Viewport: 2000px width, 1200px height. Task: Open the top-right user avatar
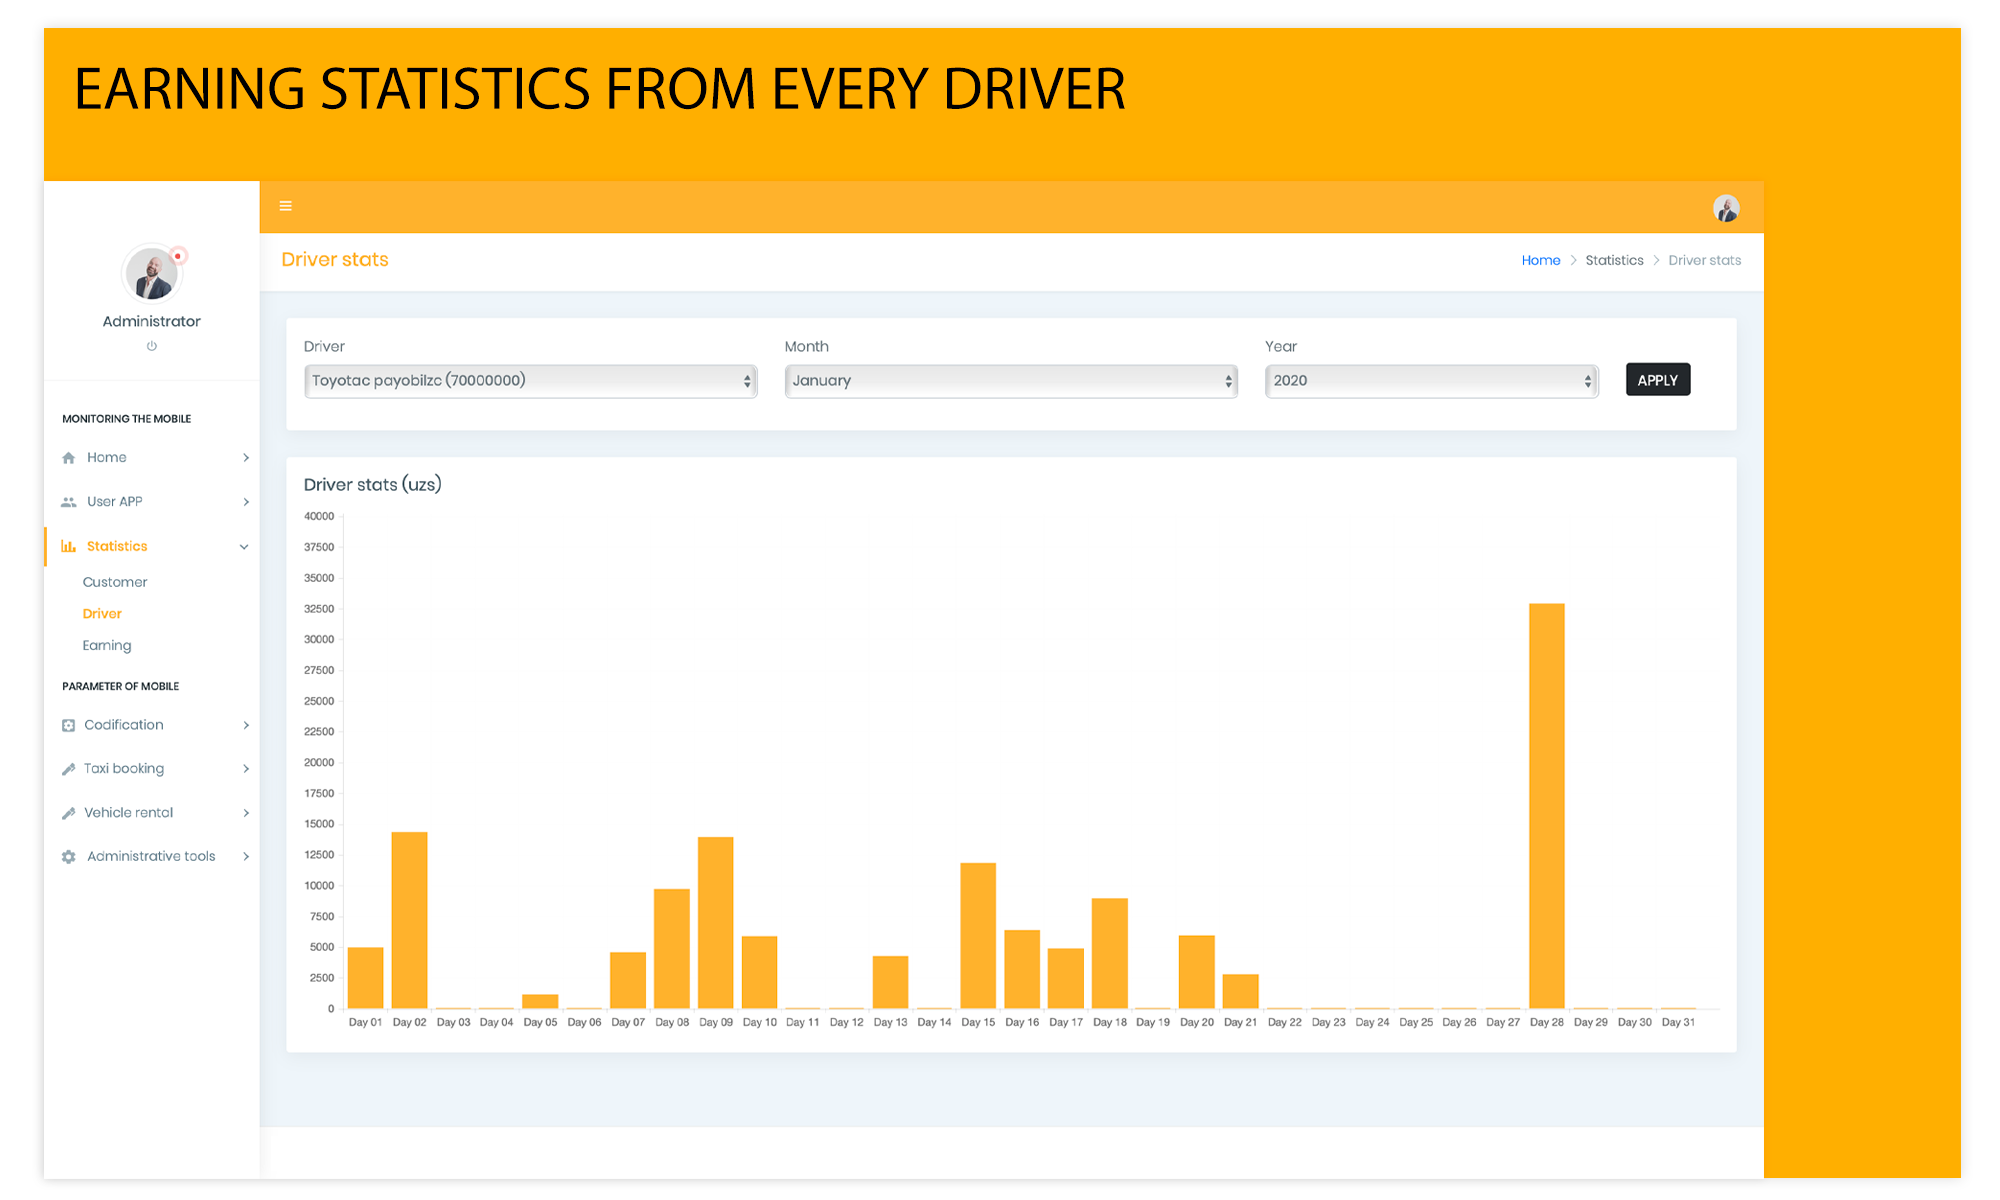[x=1726, y=208]
